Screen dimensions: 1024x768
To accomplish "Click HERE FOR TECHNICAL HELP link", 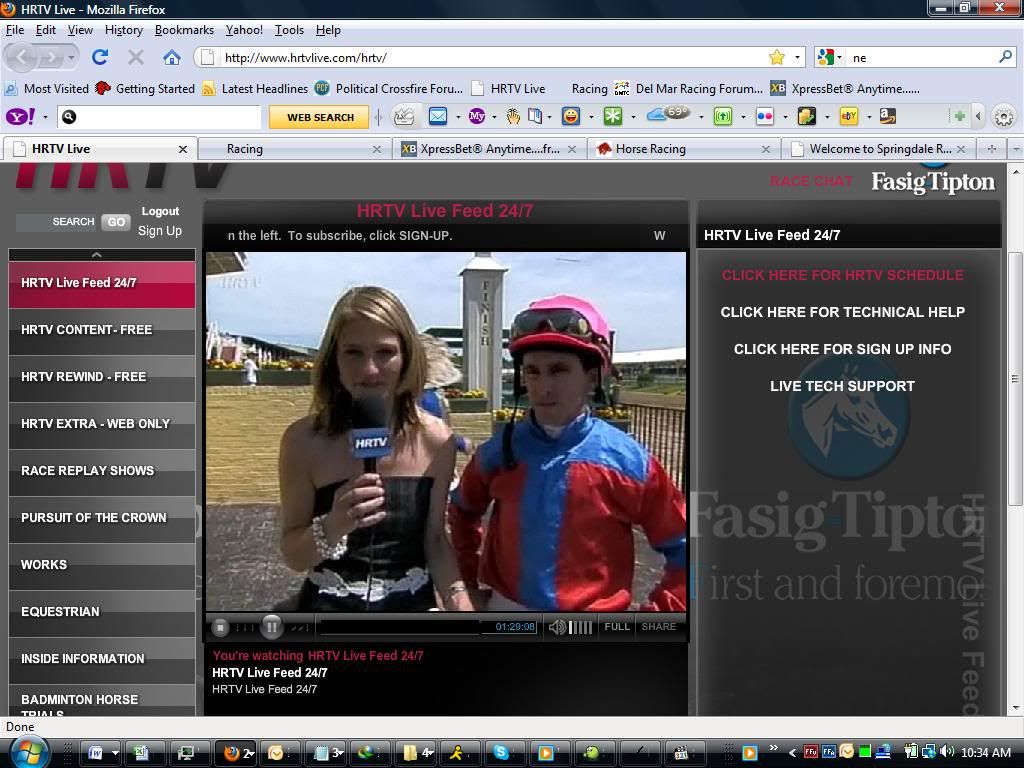I will click(x=842, y=312).
